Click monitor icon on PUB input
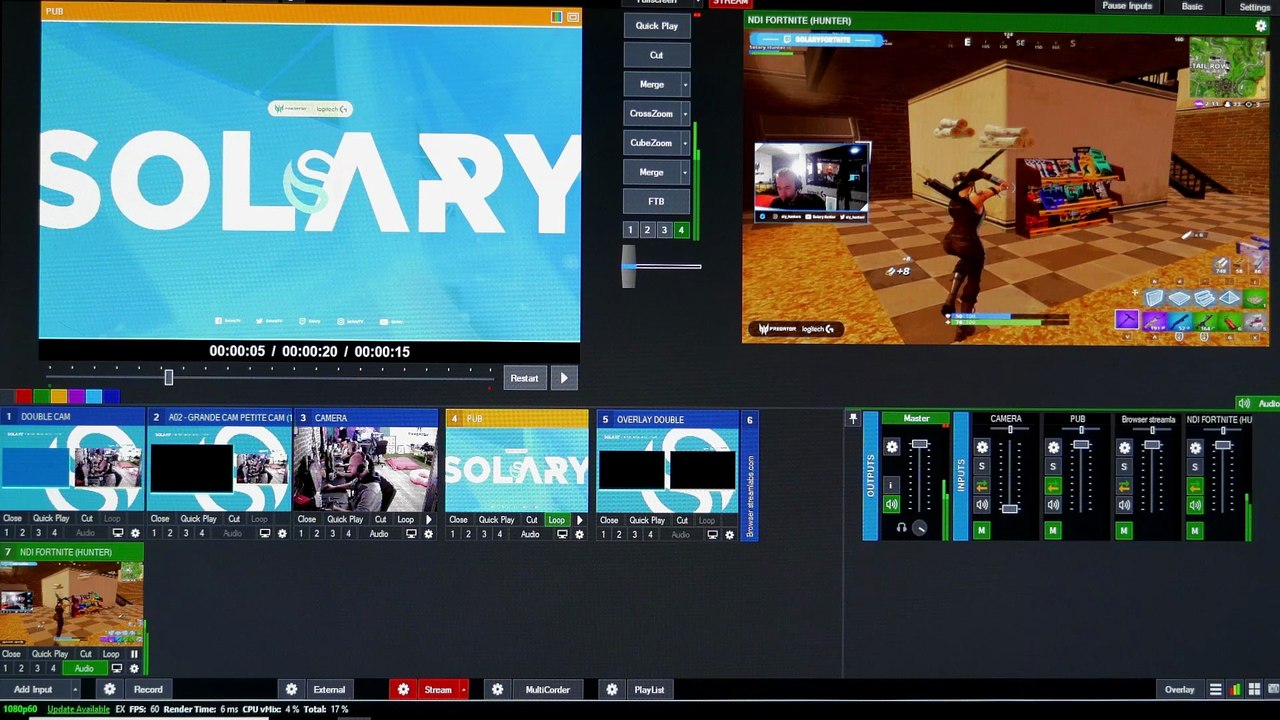Image resolution: width=1280 pixels, height=720 pixels. (x=562, y=534)
